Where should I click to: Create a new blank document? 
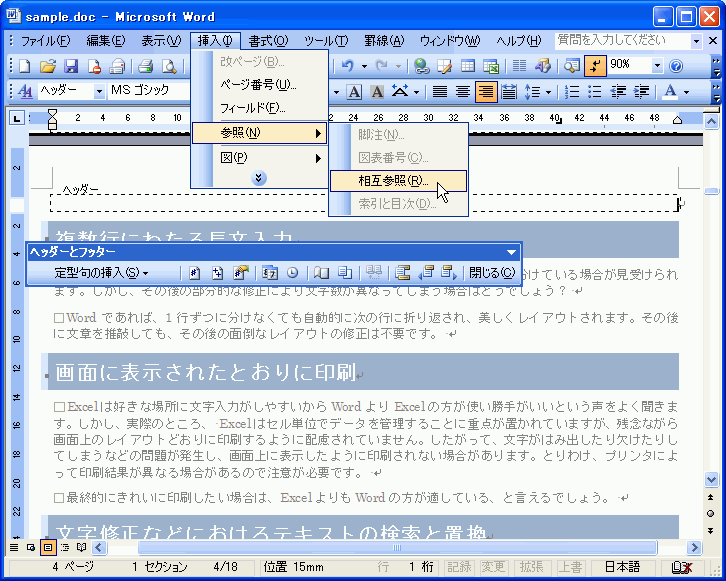click(25, 66)
